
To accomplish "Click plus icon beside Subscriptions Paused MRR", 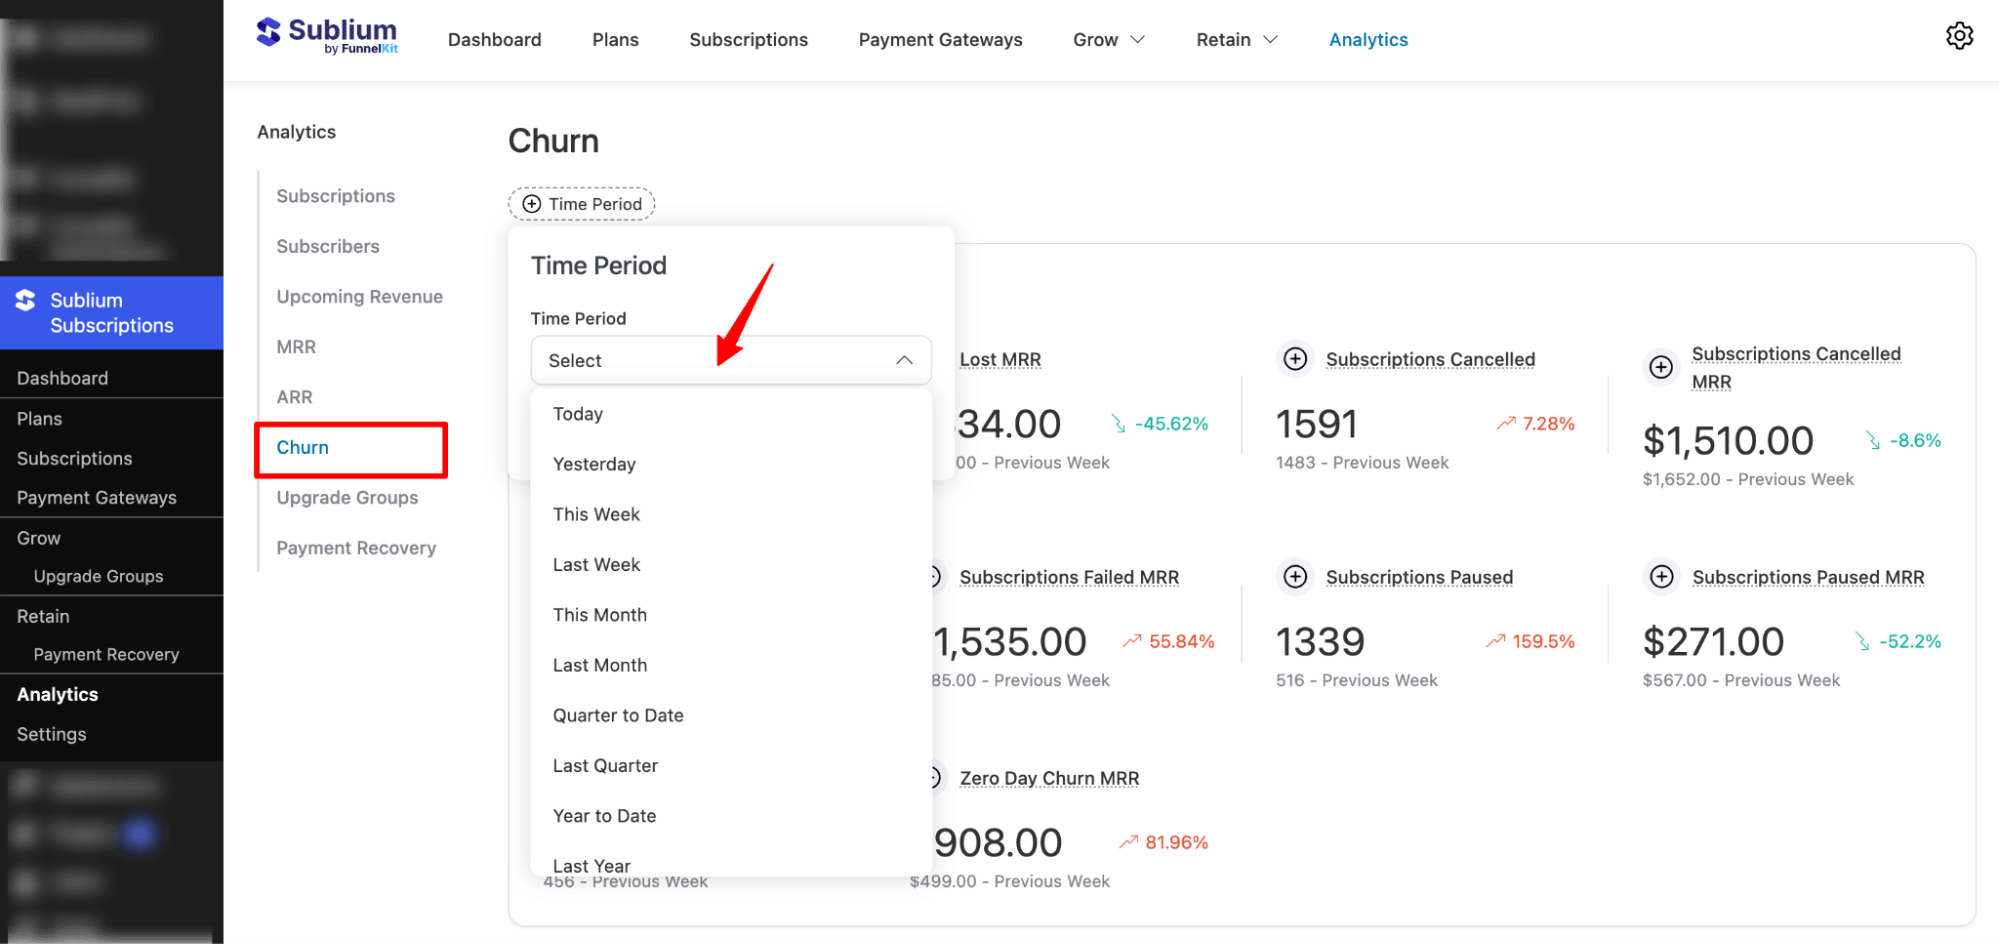I will [1661, 577].
